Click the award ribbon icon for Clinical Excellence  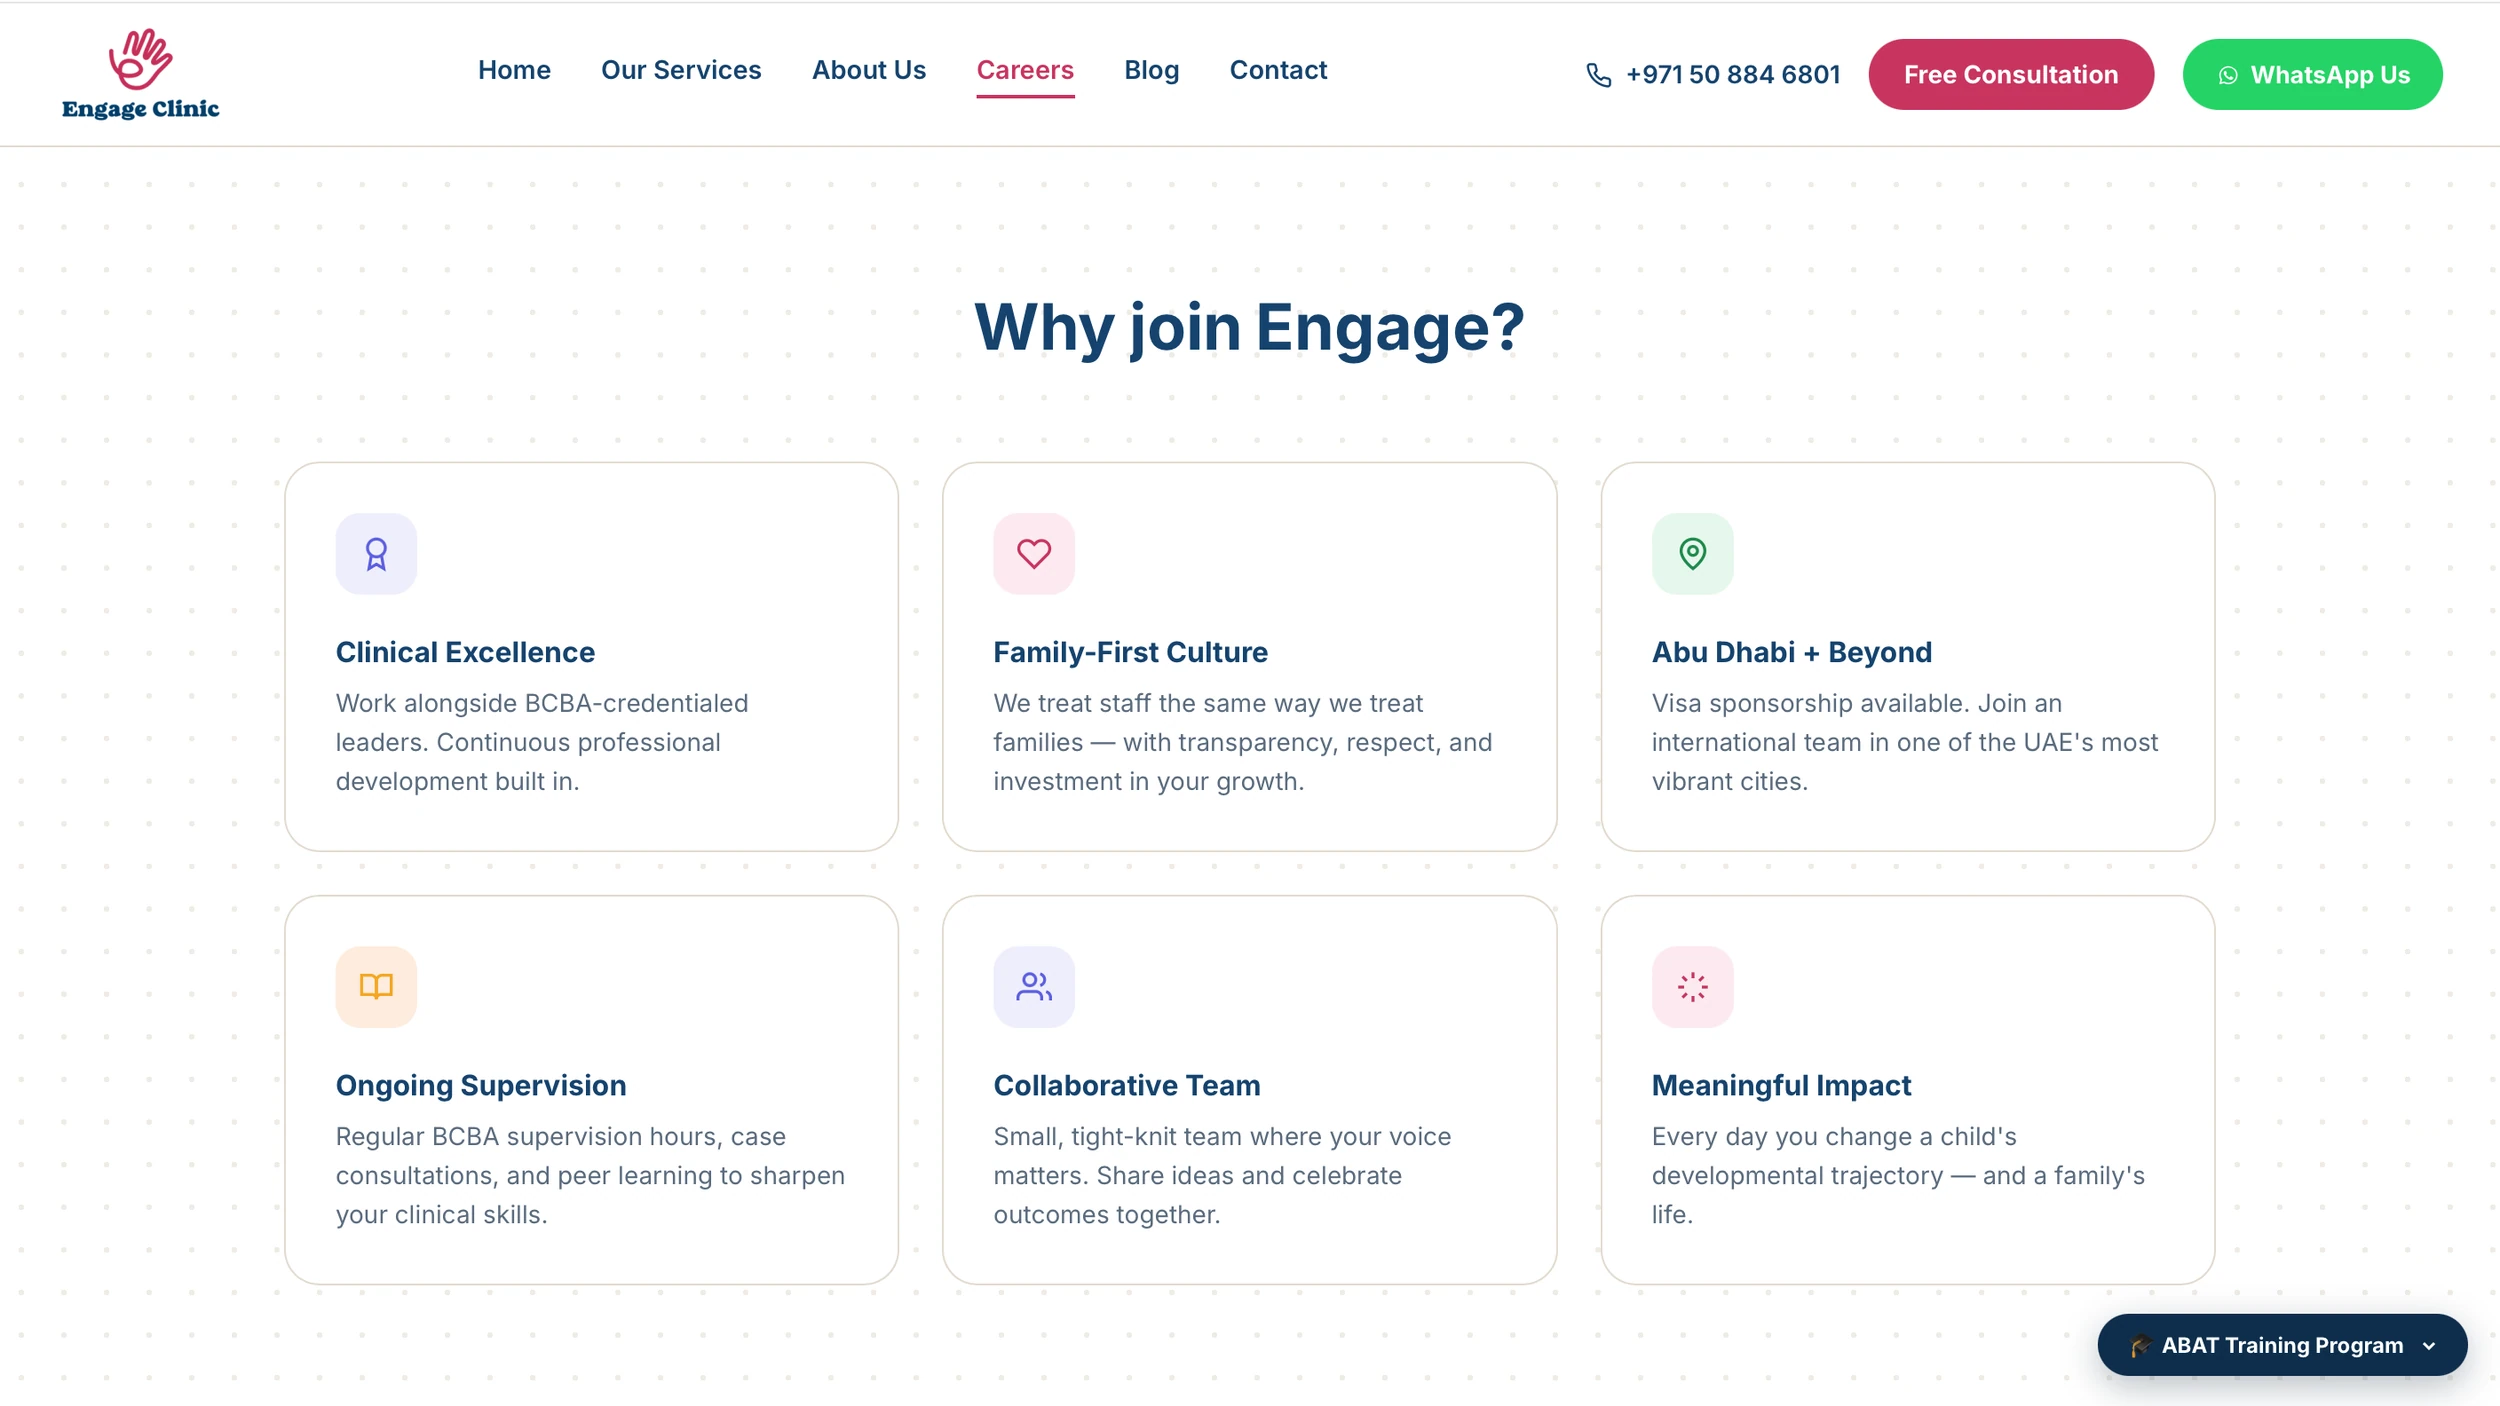(376, 554)
